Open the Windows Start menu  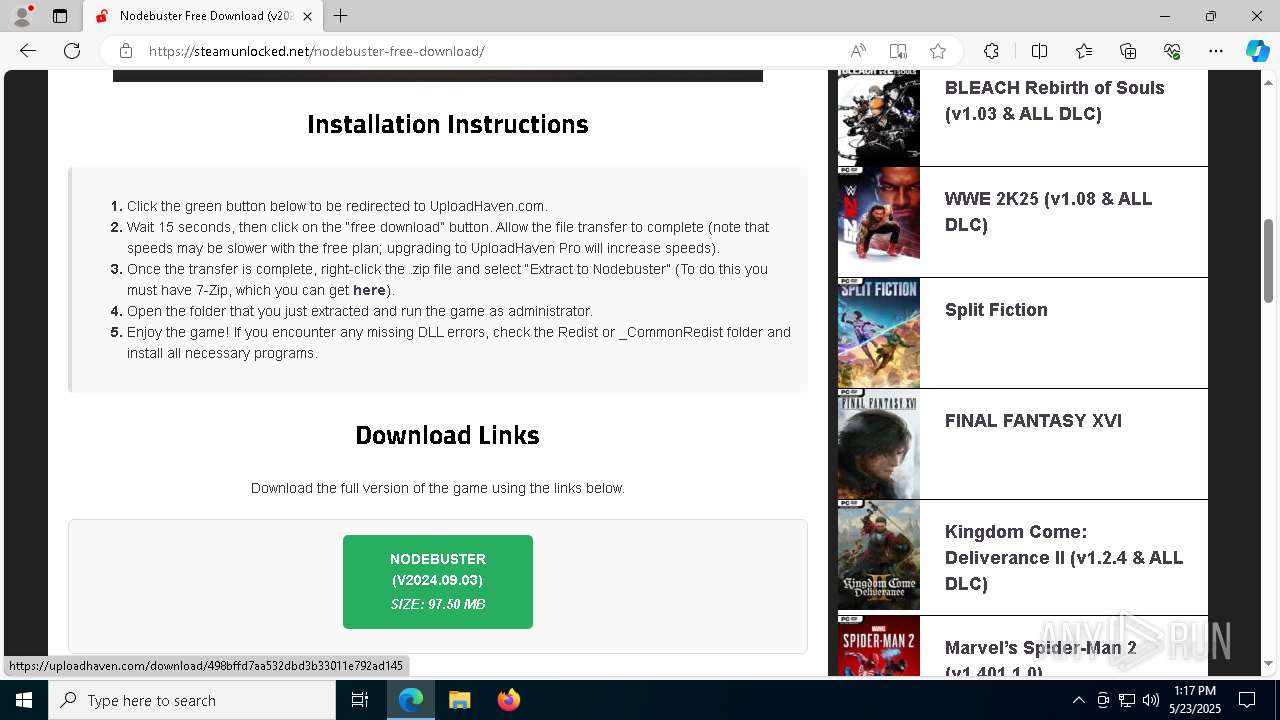click(24, 700)
